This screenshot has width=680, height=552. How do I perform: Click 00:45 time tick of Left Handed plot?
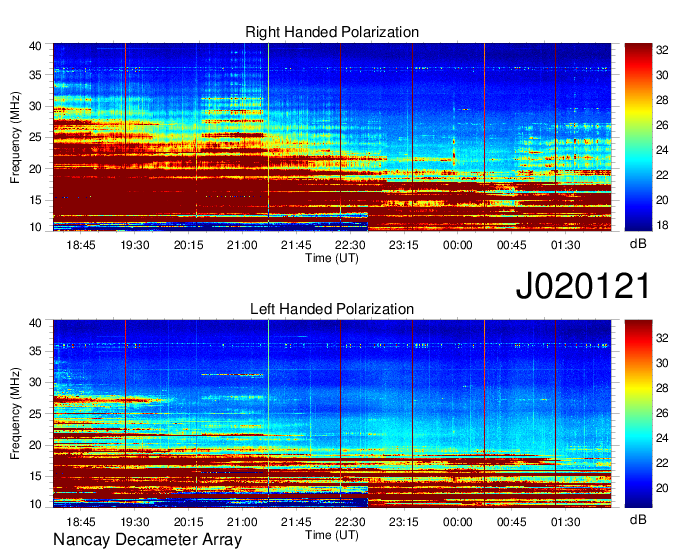(512, 522)
